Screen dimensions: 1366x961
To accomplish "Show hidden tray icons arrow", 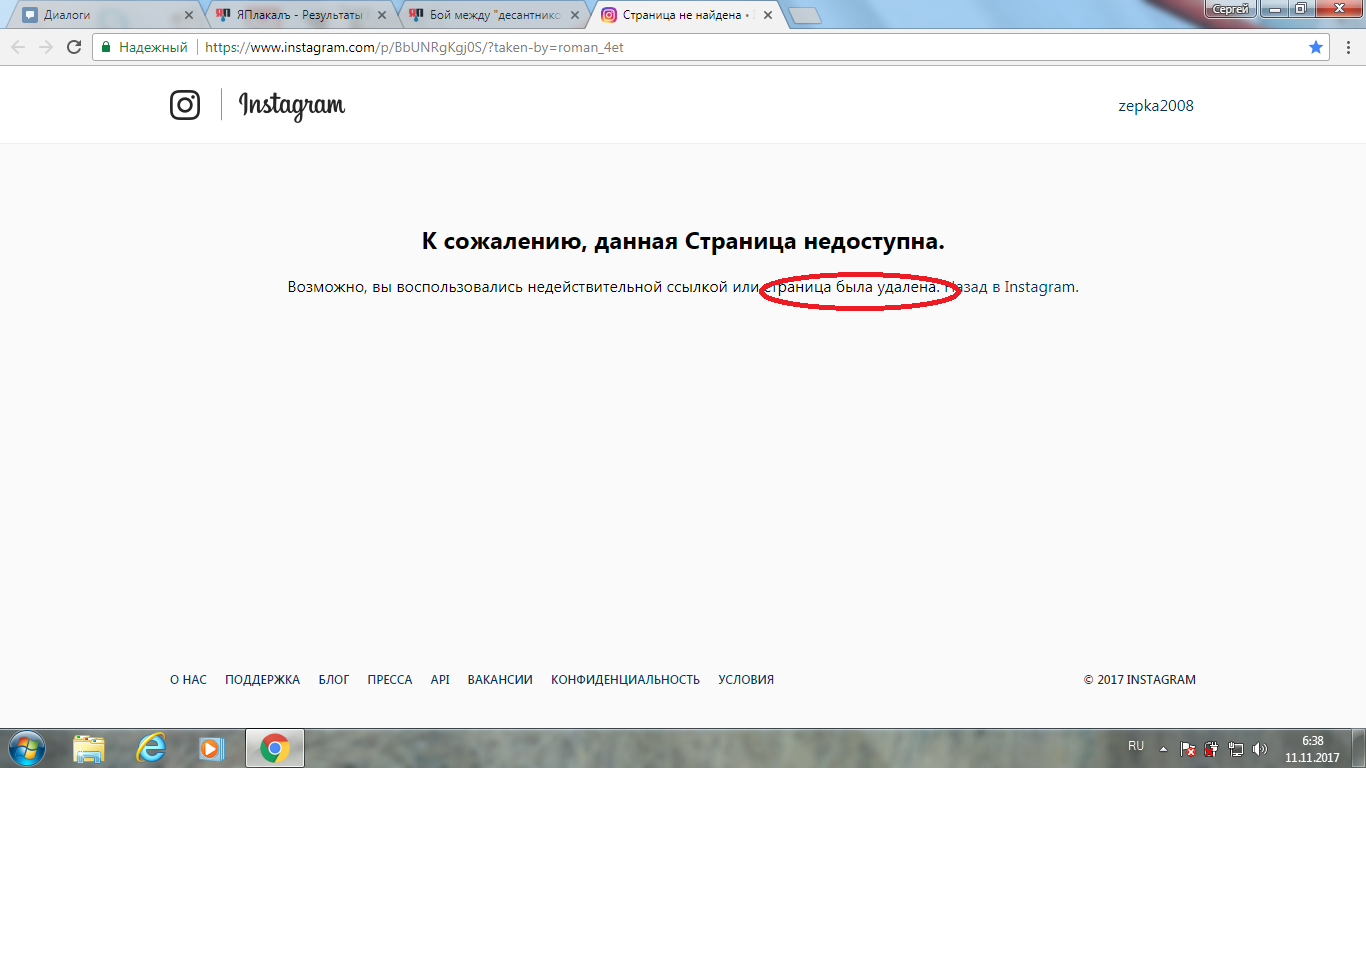I will [1163, 749].
